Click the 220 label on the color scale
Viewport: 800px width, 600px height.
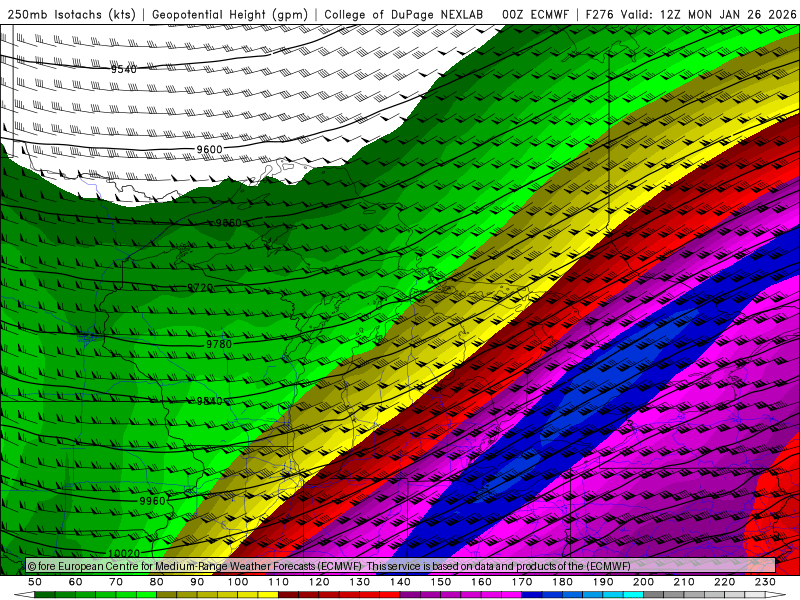point(725,582)
